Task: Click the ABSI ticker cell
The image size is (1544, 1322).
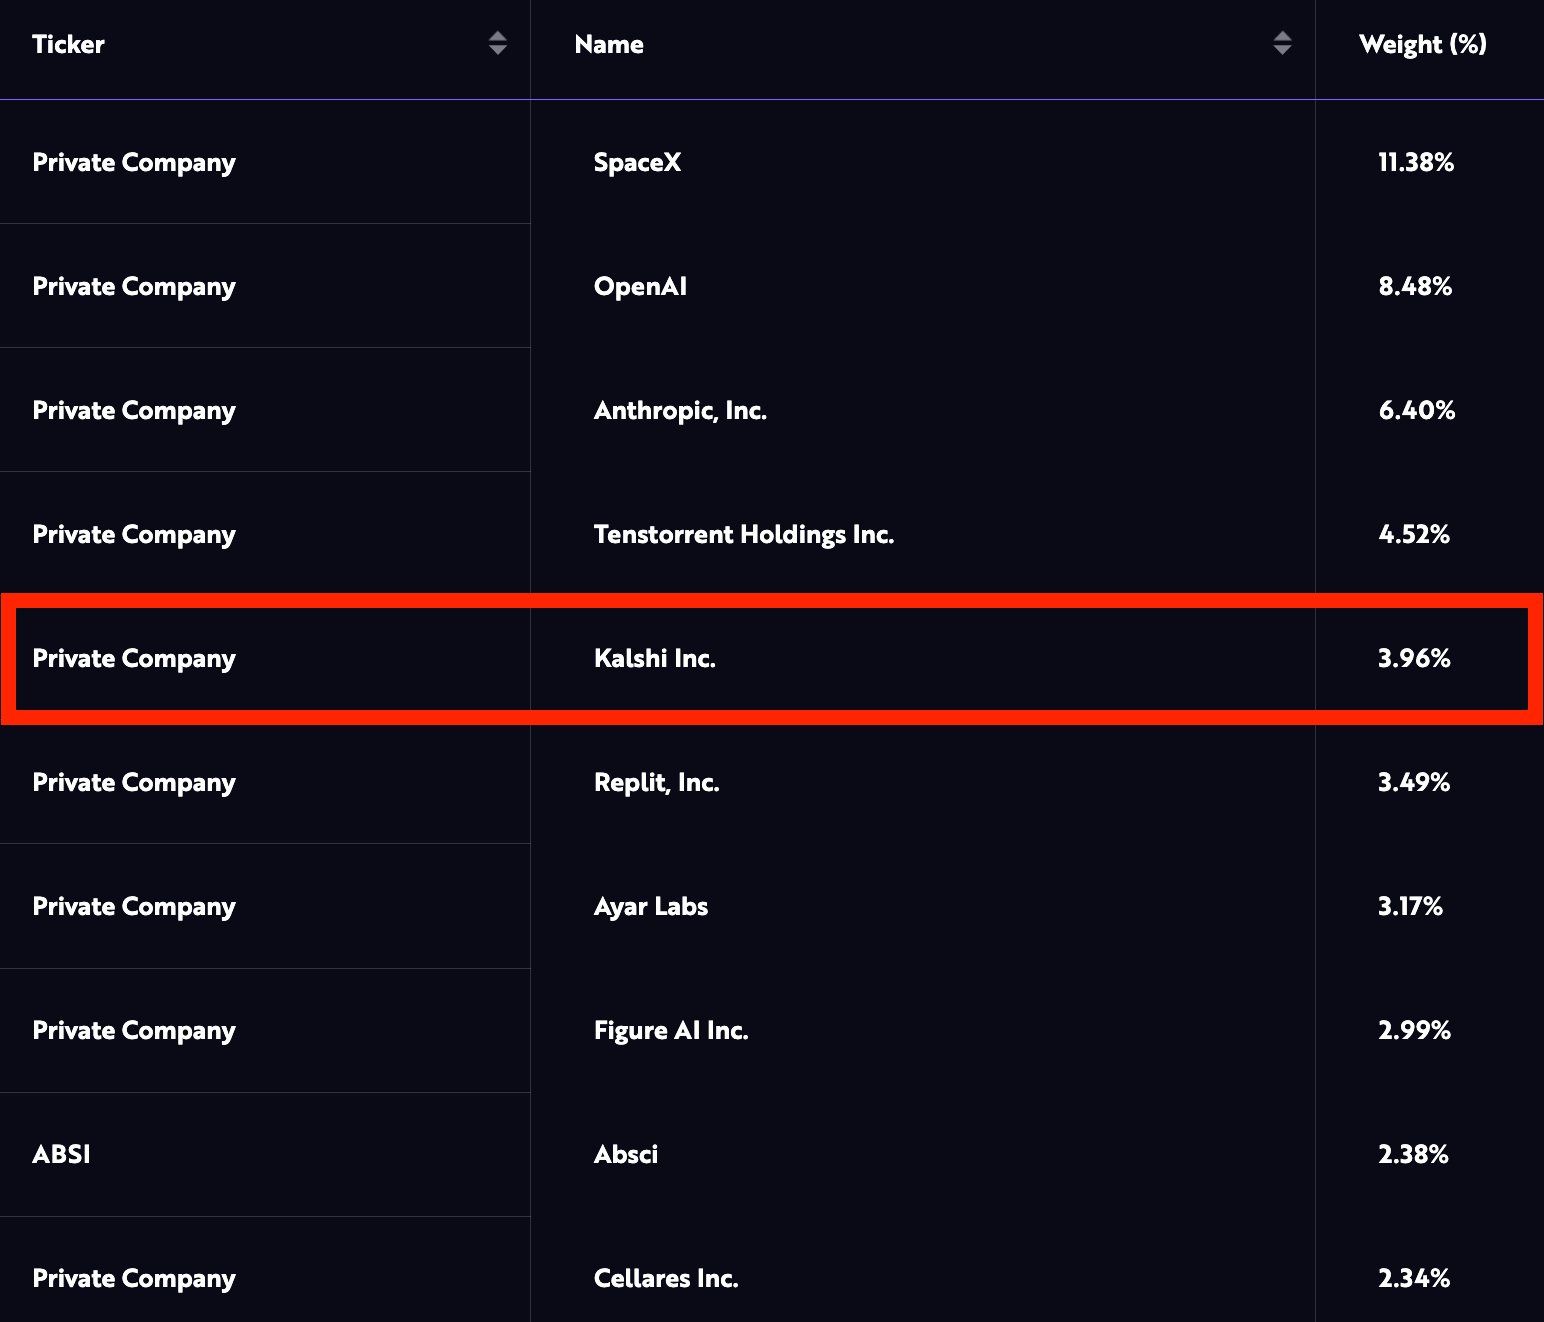Action: click(61, 1154)
